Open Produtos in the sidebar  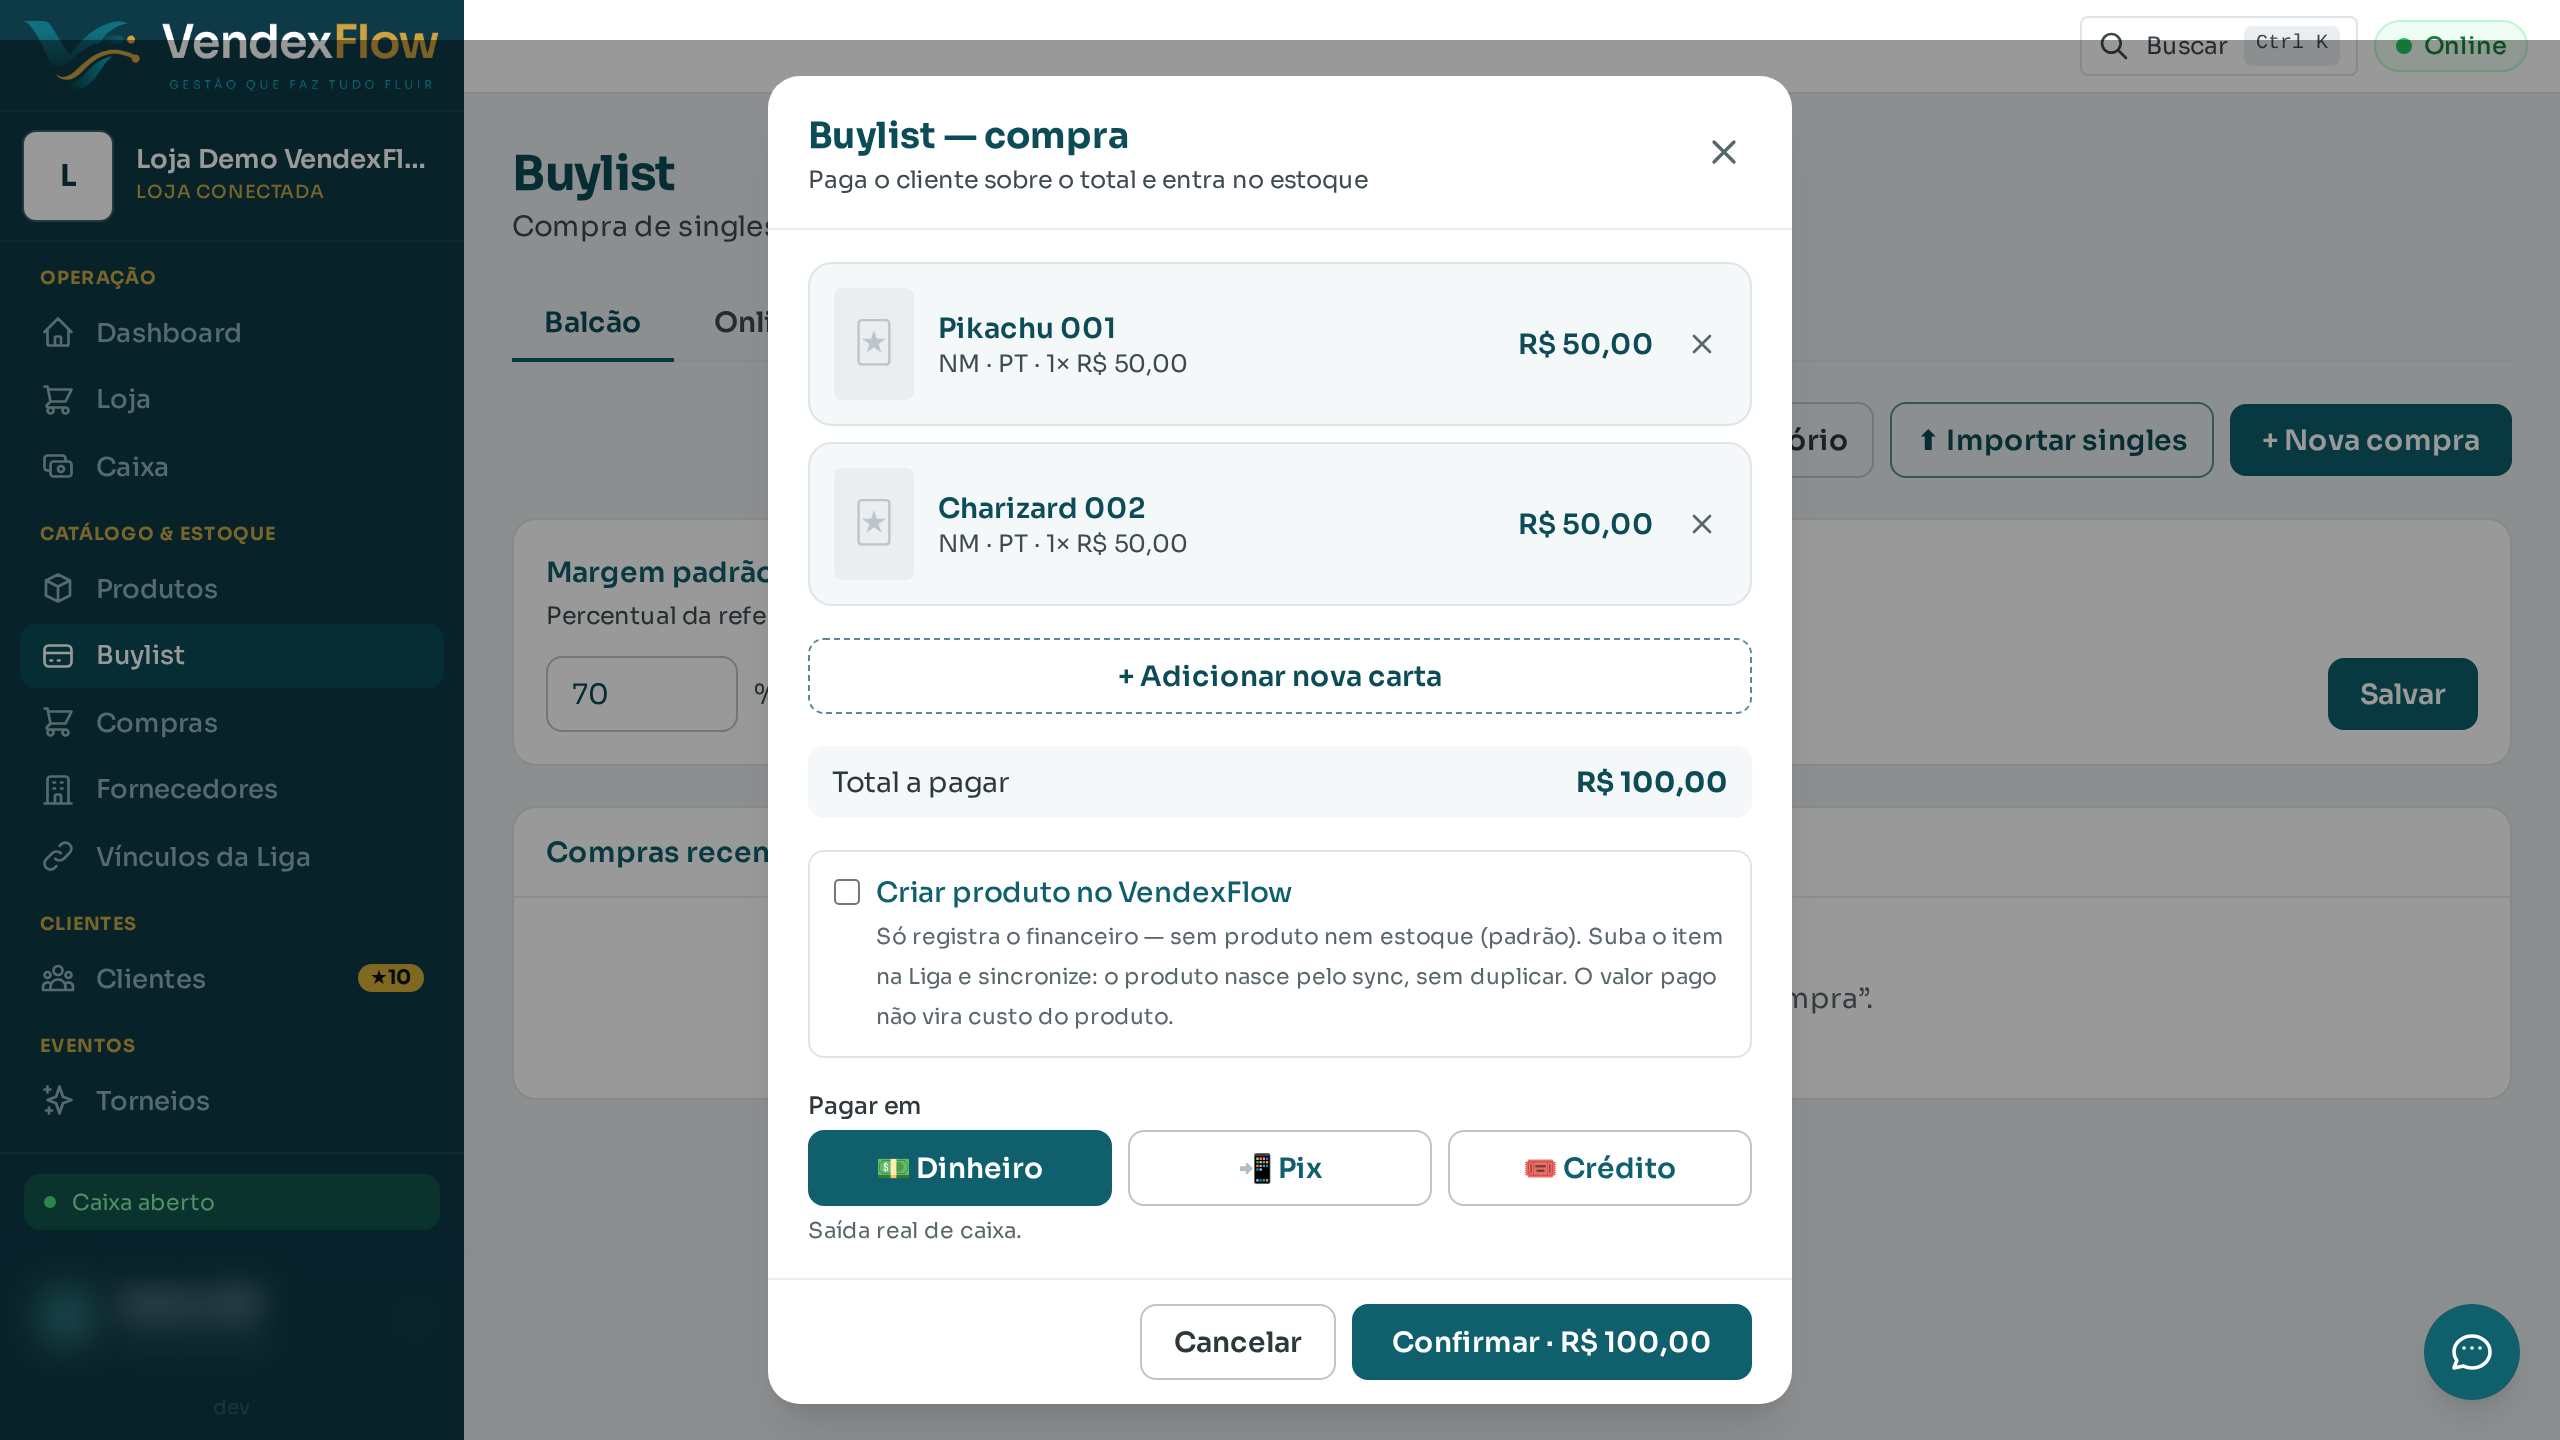click(x=232, y=589)
